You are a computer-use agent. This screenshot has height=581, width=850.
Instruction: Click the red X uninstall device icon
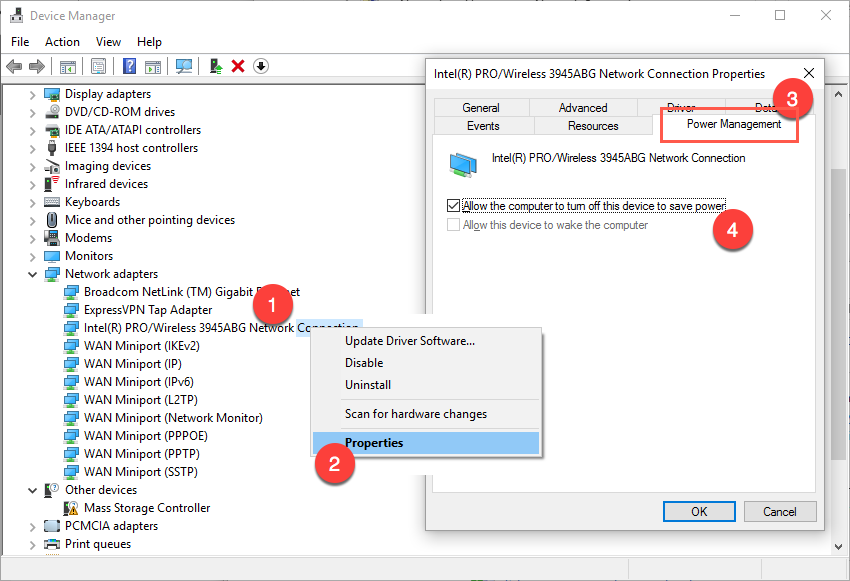coord(238,66)
